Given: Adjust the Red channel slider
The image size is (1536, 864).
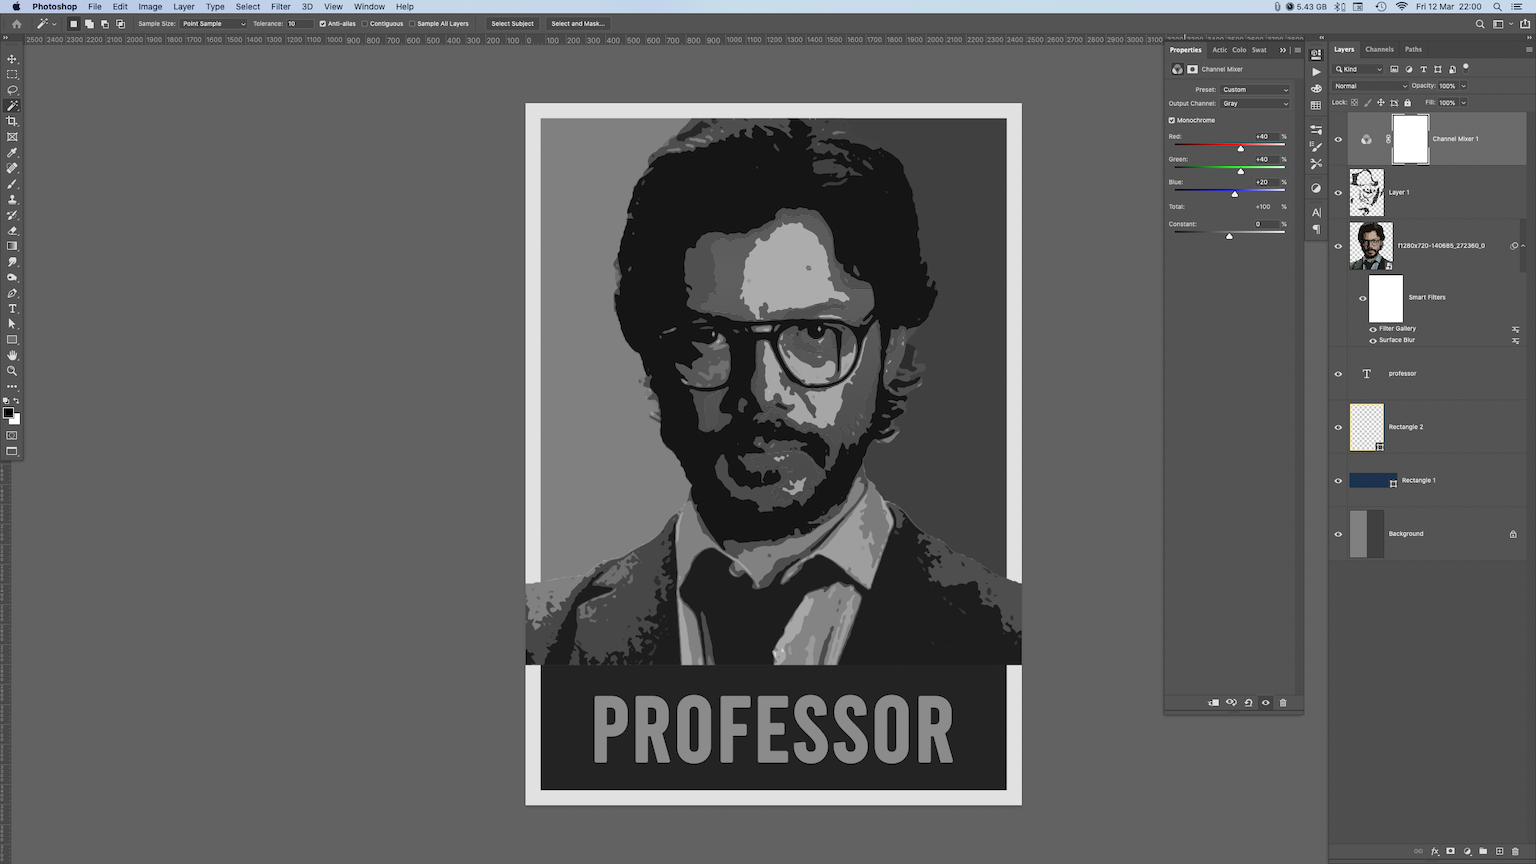Looking at the screenshot, I should pyautogui.click(x=1241, y=148).
